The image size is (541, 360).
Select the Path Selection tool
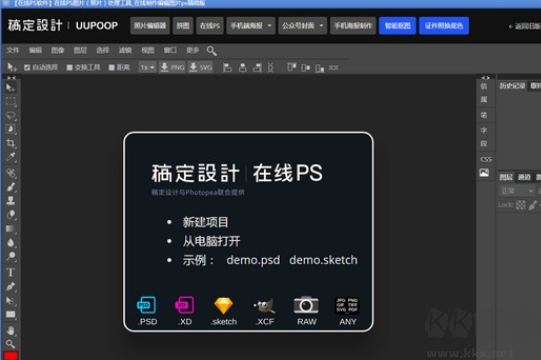click(10, 301)
